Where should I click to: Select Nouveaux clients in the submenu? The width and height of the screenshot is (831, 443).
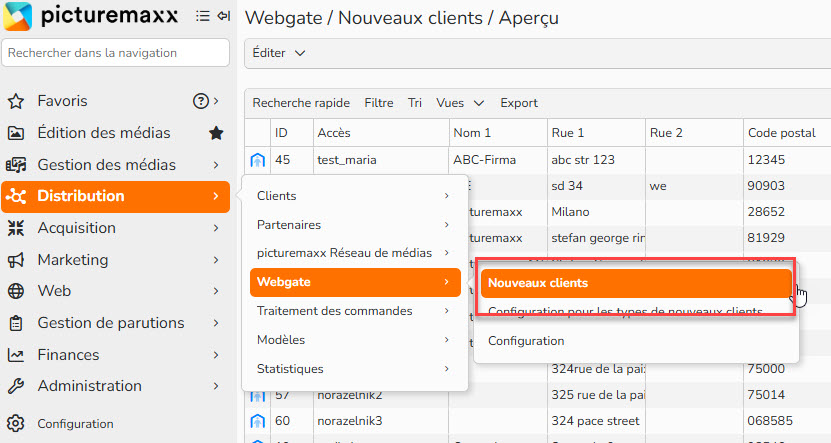pos(636,283)
